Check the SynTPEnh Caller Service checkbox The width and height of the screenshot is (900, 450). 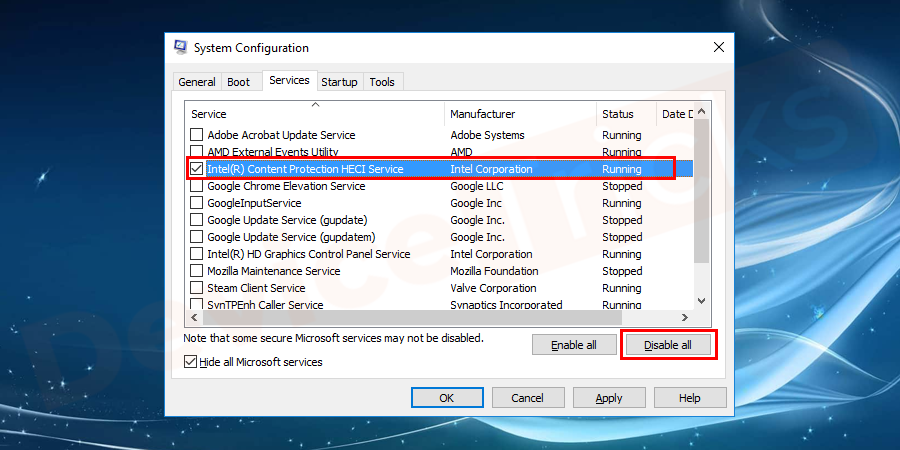coord(197,304)
